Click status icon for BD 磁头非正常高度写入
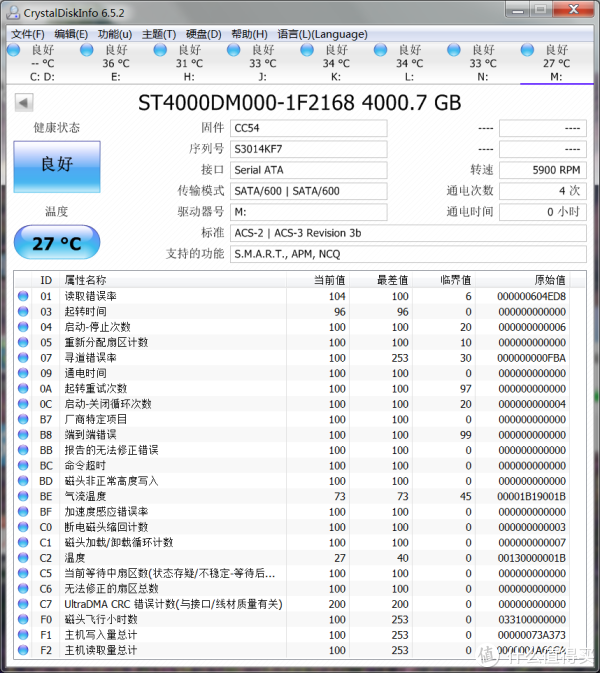This screenshot has height=673, width=600. pos(23,481)
